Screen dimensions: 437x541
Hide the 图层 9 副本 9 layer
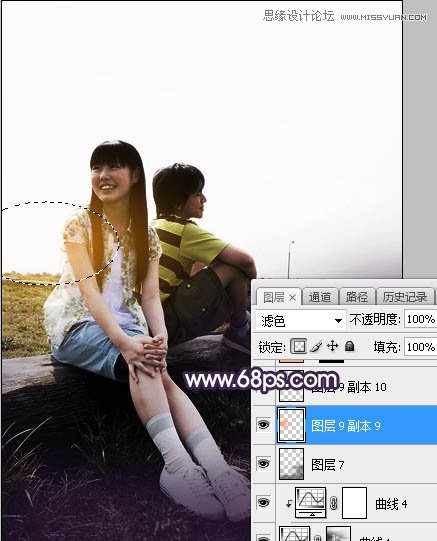coord(264,424)
